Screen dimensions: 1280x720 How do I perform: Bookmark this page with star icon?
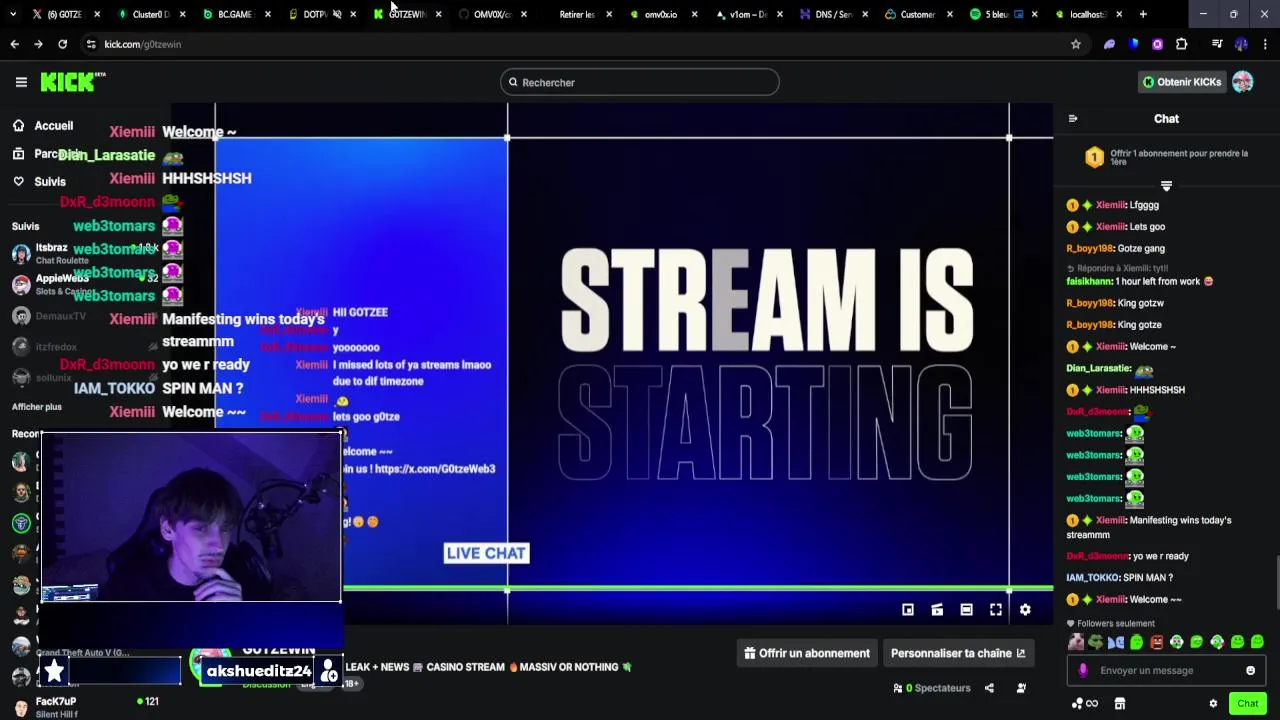pyautogui.click(x=1076, y=44)
